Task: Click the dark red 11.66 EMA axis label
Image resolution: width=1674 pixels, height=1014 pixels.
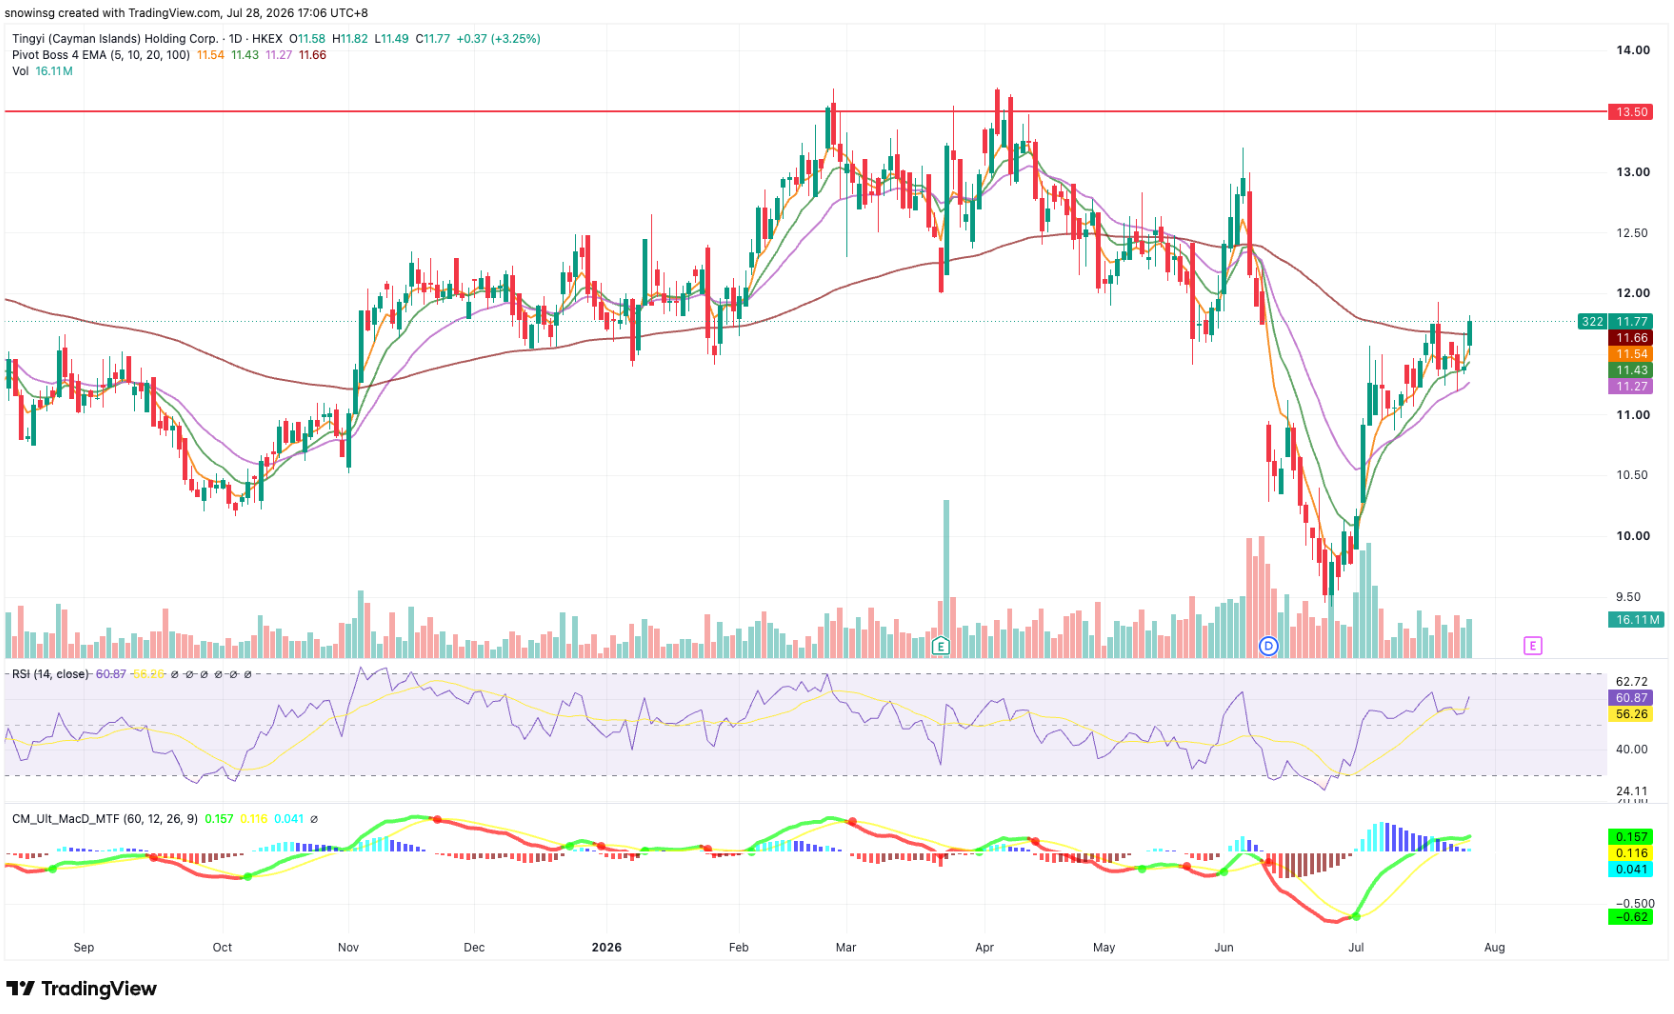Action: [1632, 338]
